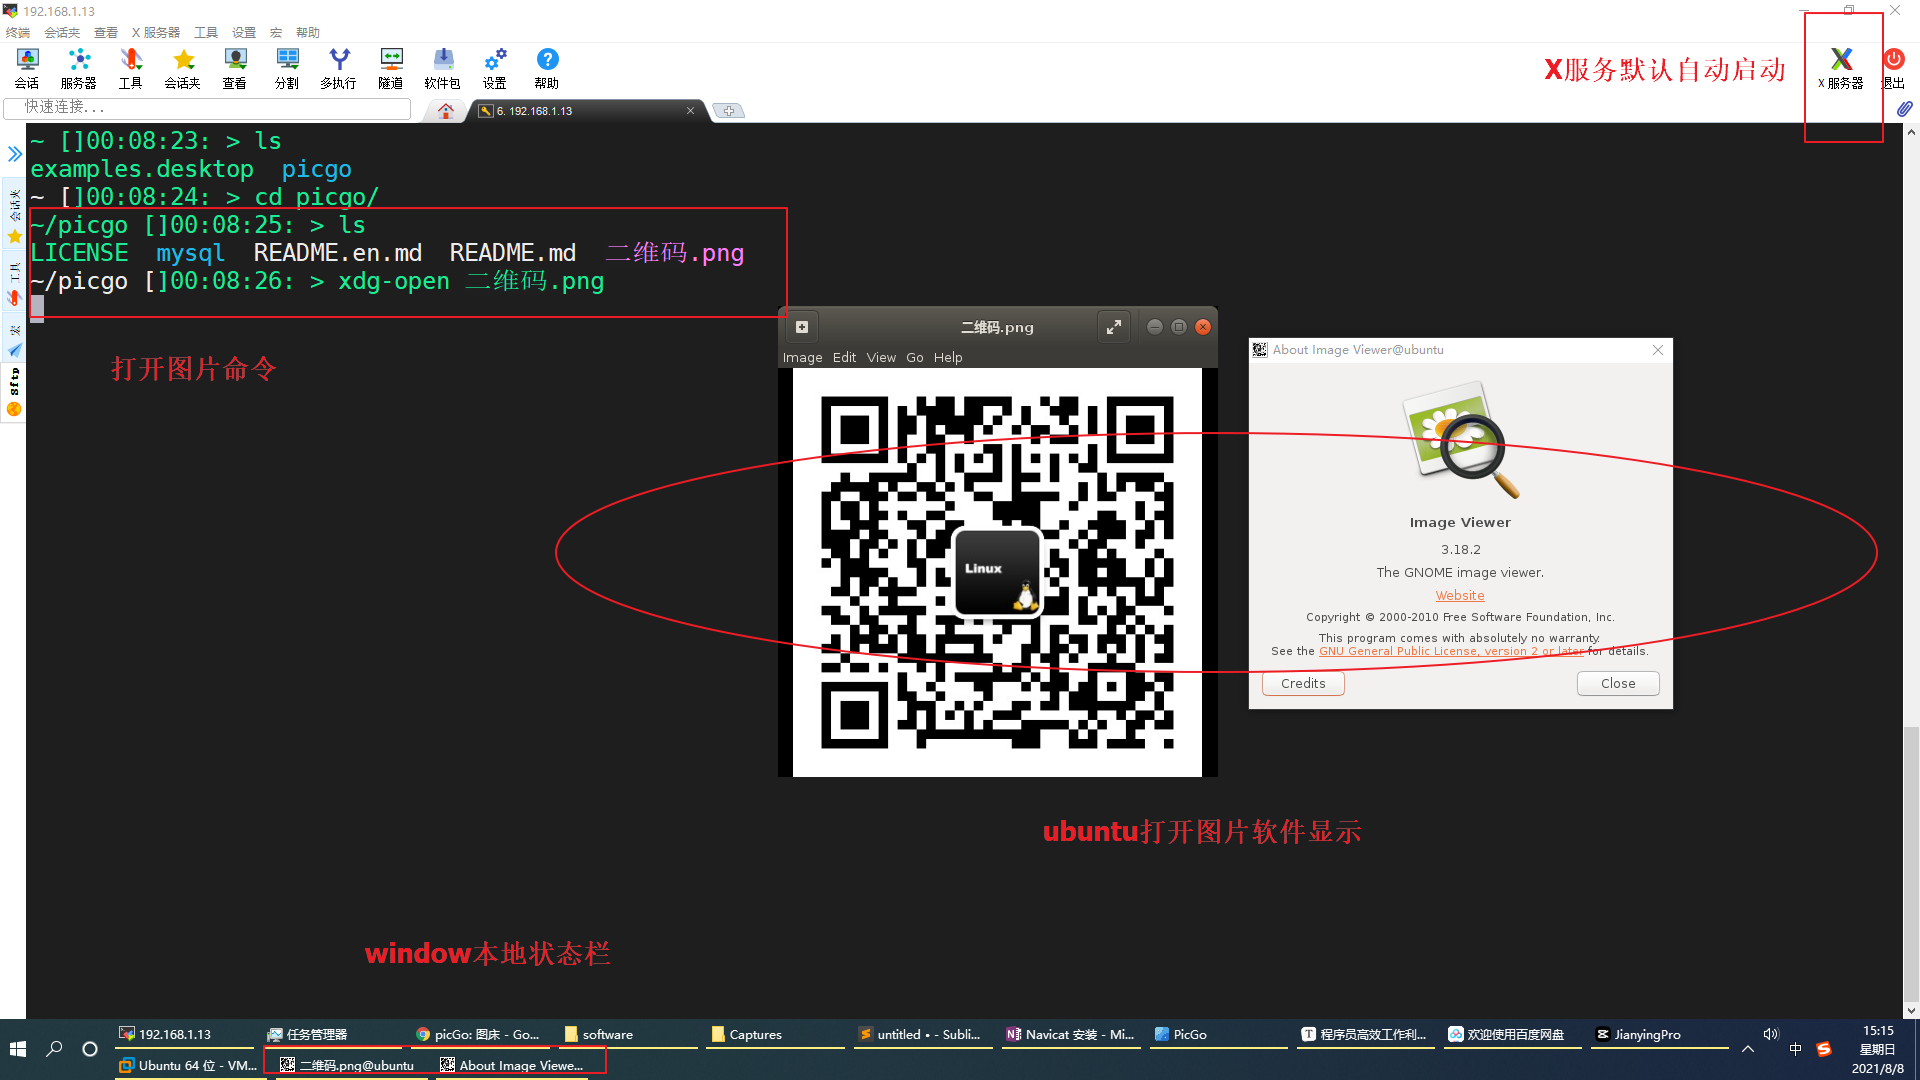Open a new tab with the plus tab button
The height and width of the screenshot is (1080, 1920).
729,111
